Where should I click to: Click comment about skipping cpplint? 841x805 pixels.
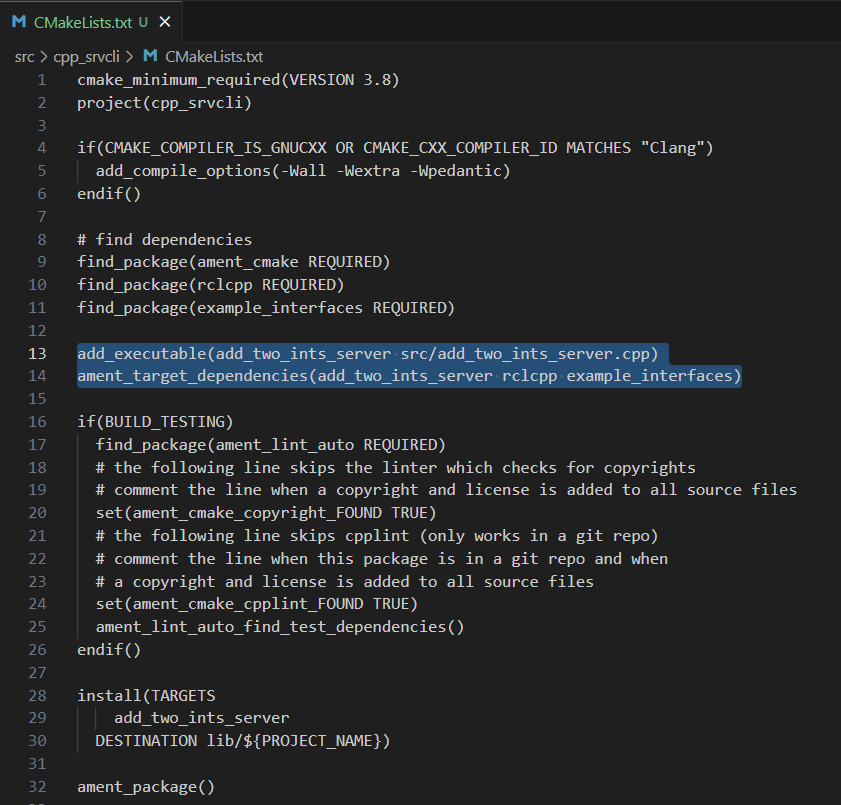pyautogui.click(x=377, y=536)
